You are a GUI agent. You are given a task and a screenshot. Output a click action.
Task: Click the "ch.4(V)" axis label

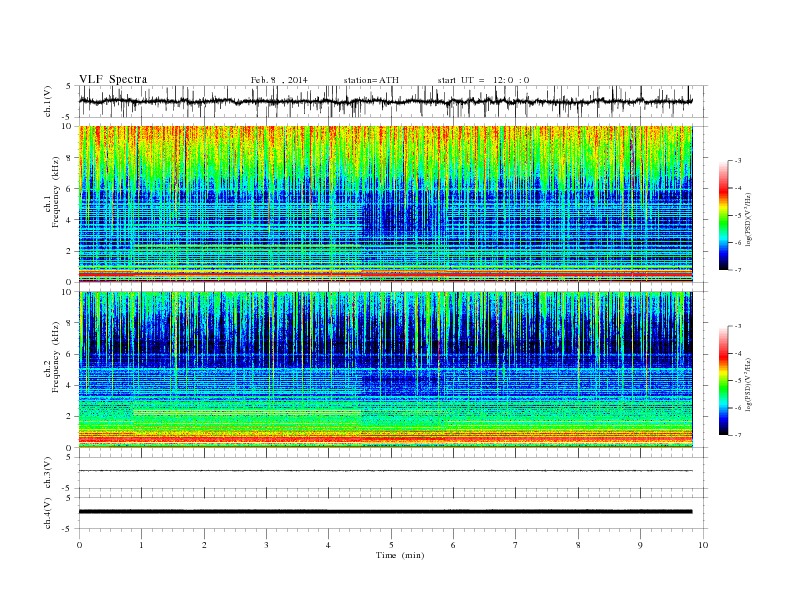point(48,513)
